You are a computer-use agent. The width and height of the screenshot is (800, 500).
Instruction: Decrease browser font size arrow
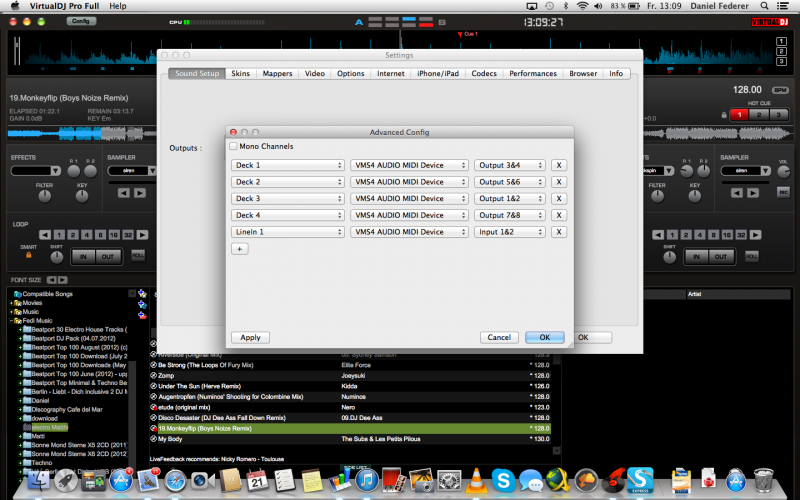click(51, 280)
